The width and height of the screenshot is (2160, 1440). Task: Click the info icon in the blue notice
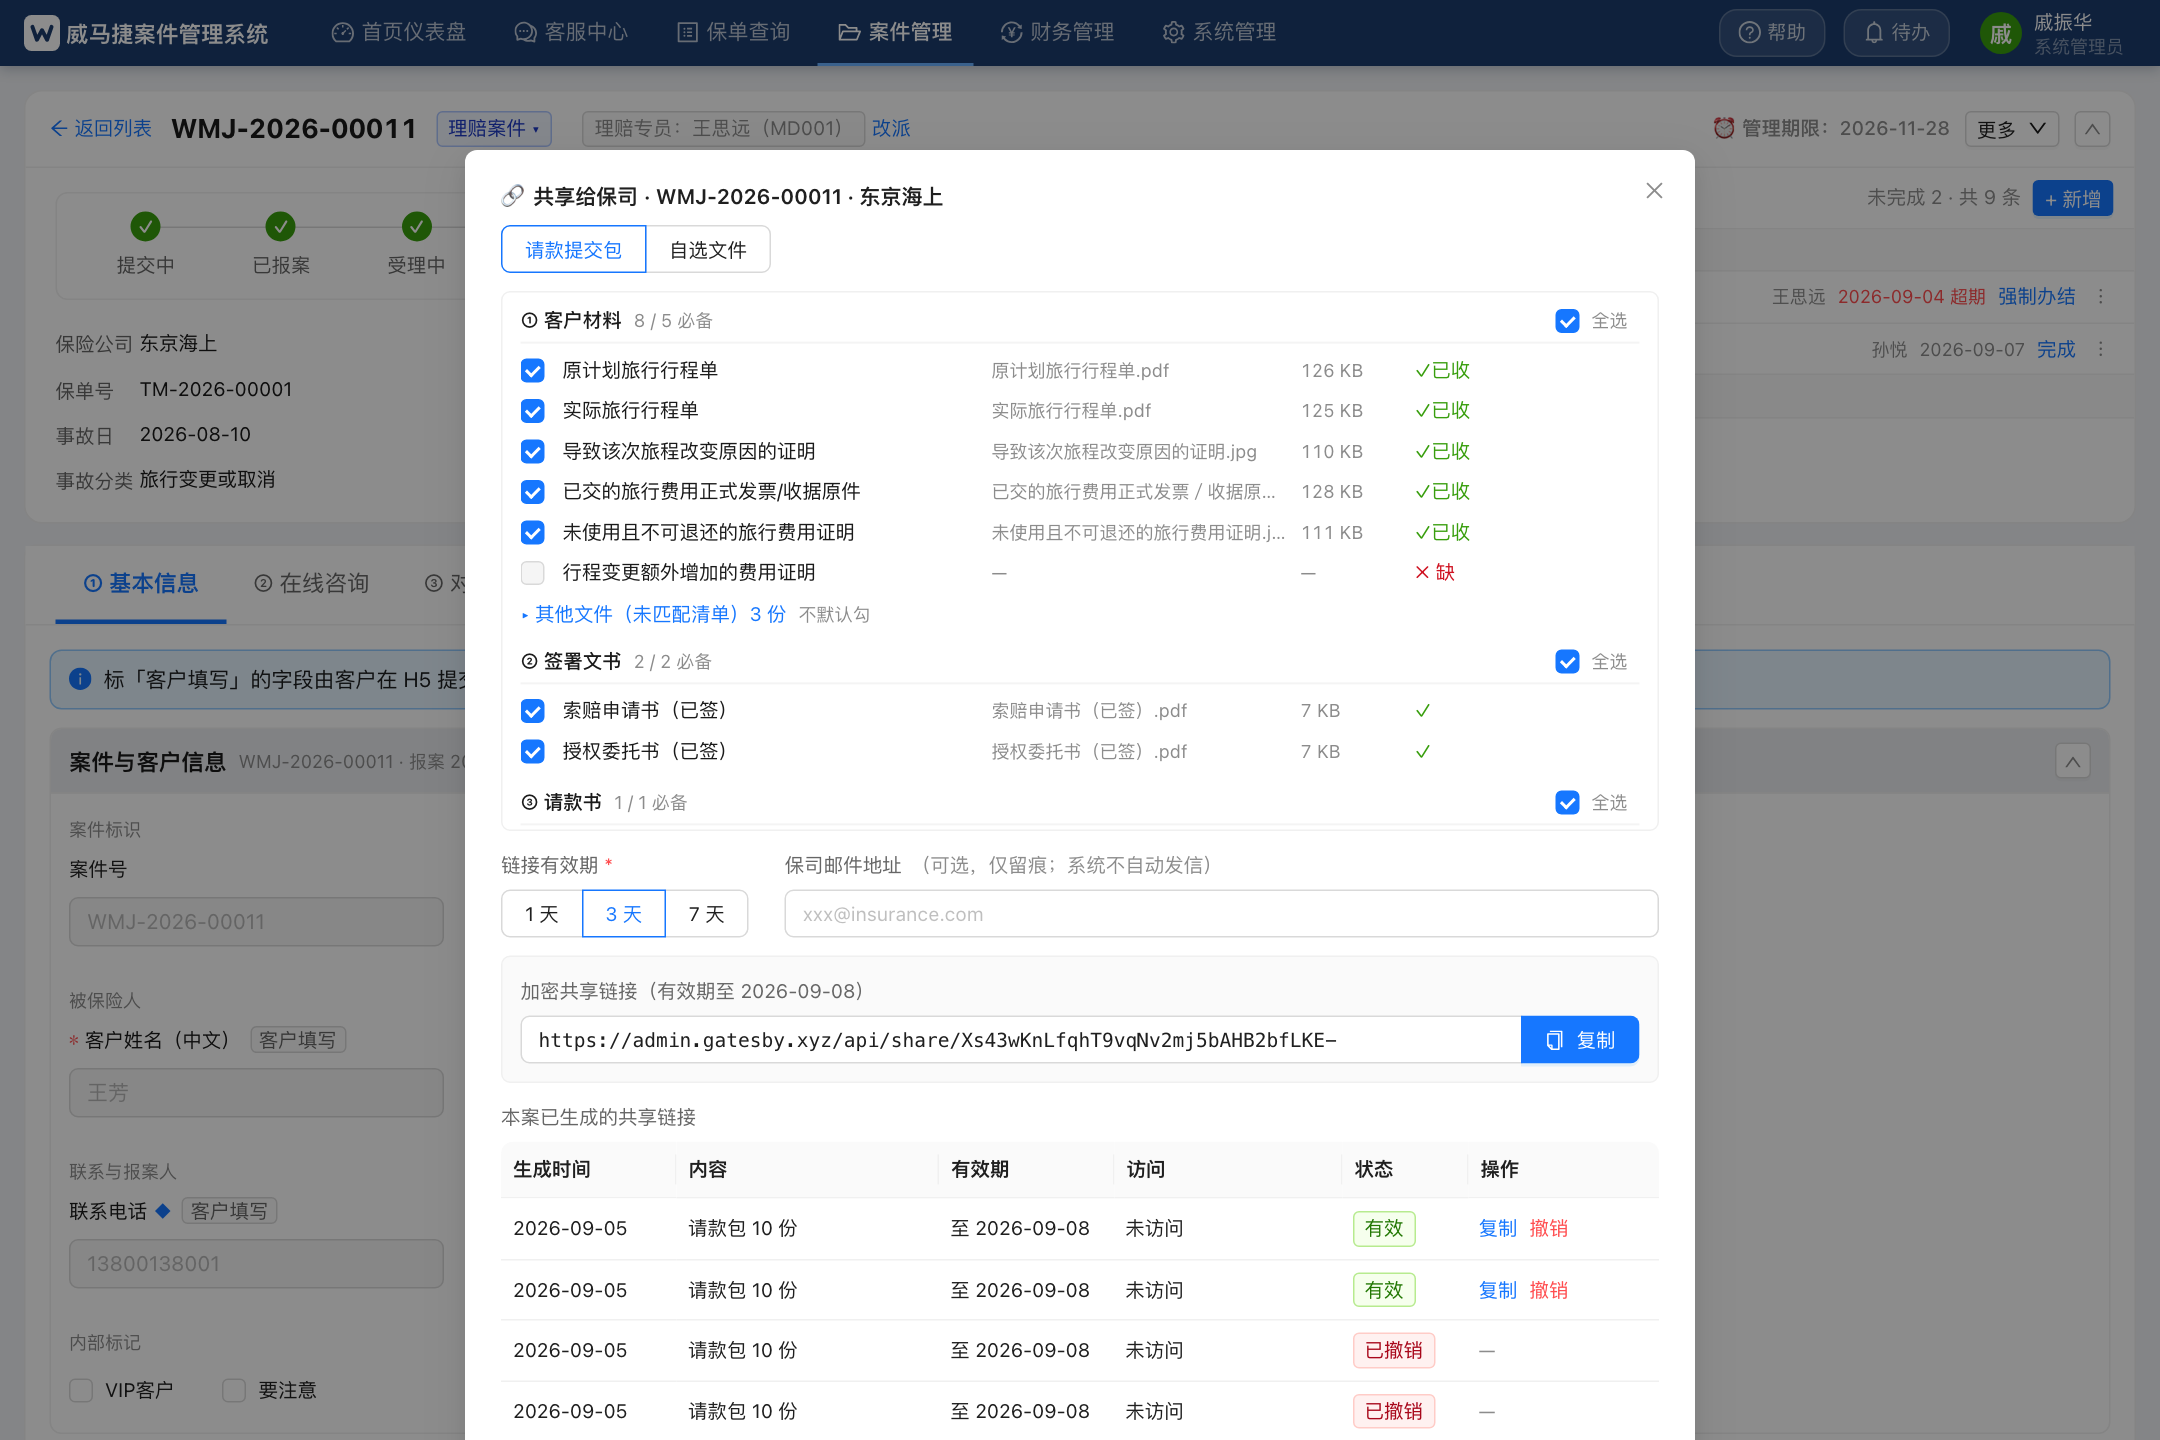tap(80, 680)
